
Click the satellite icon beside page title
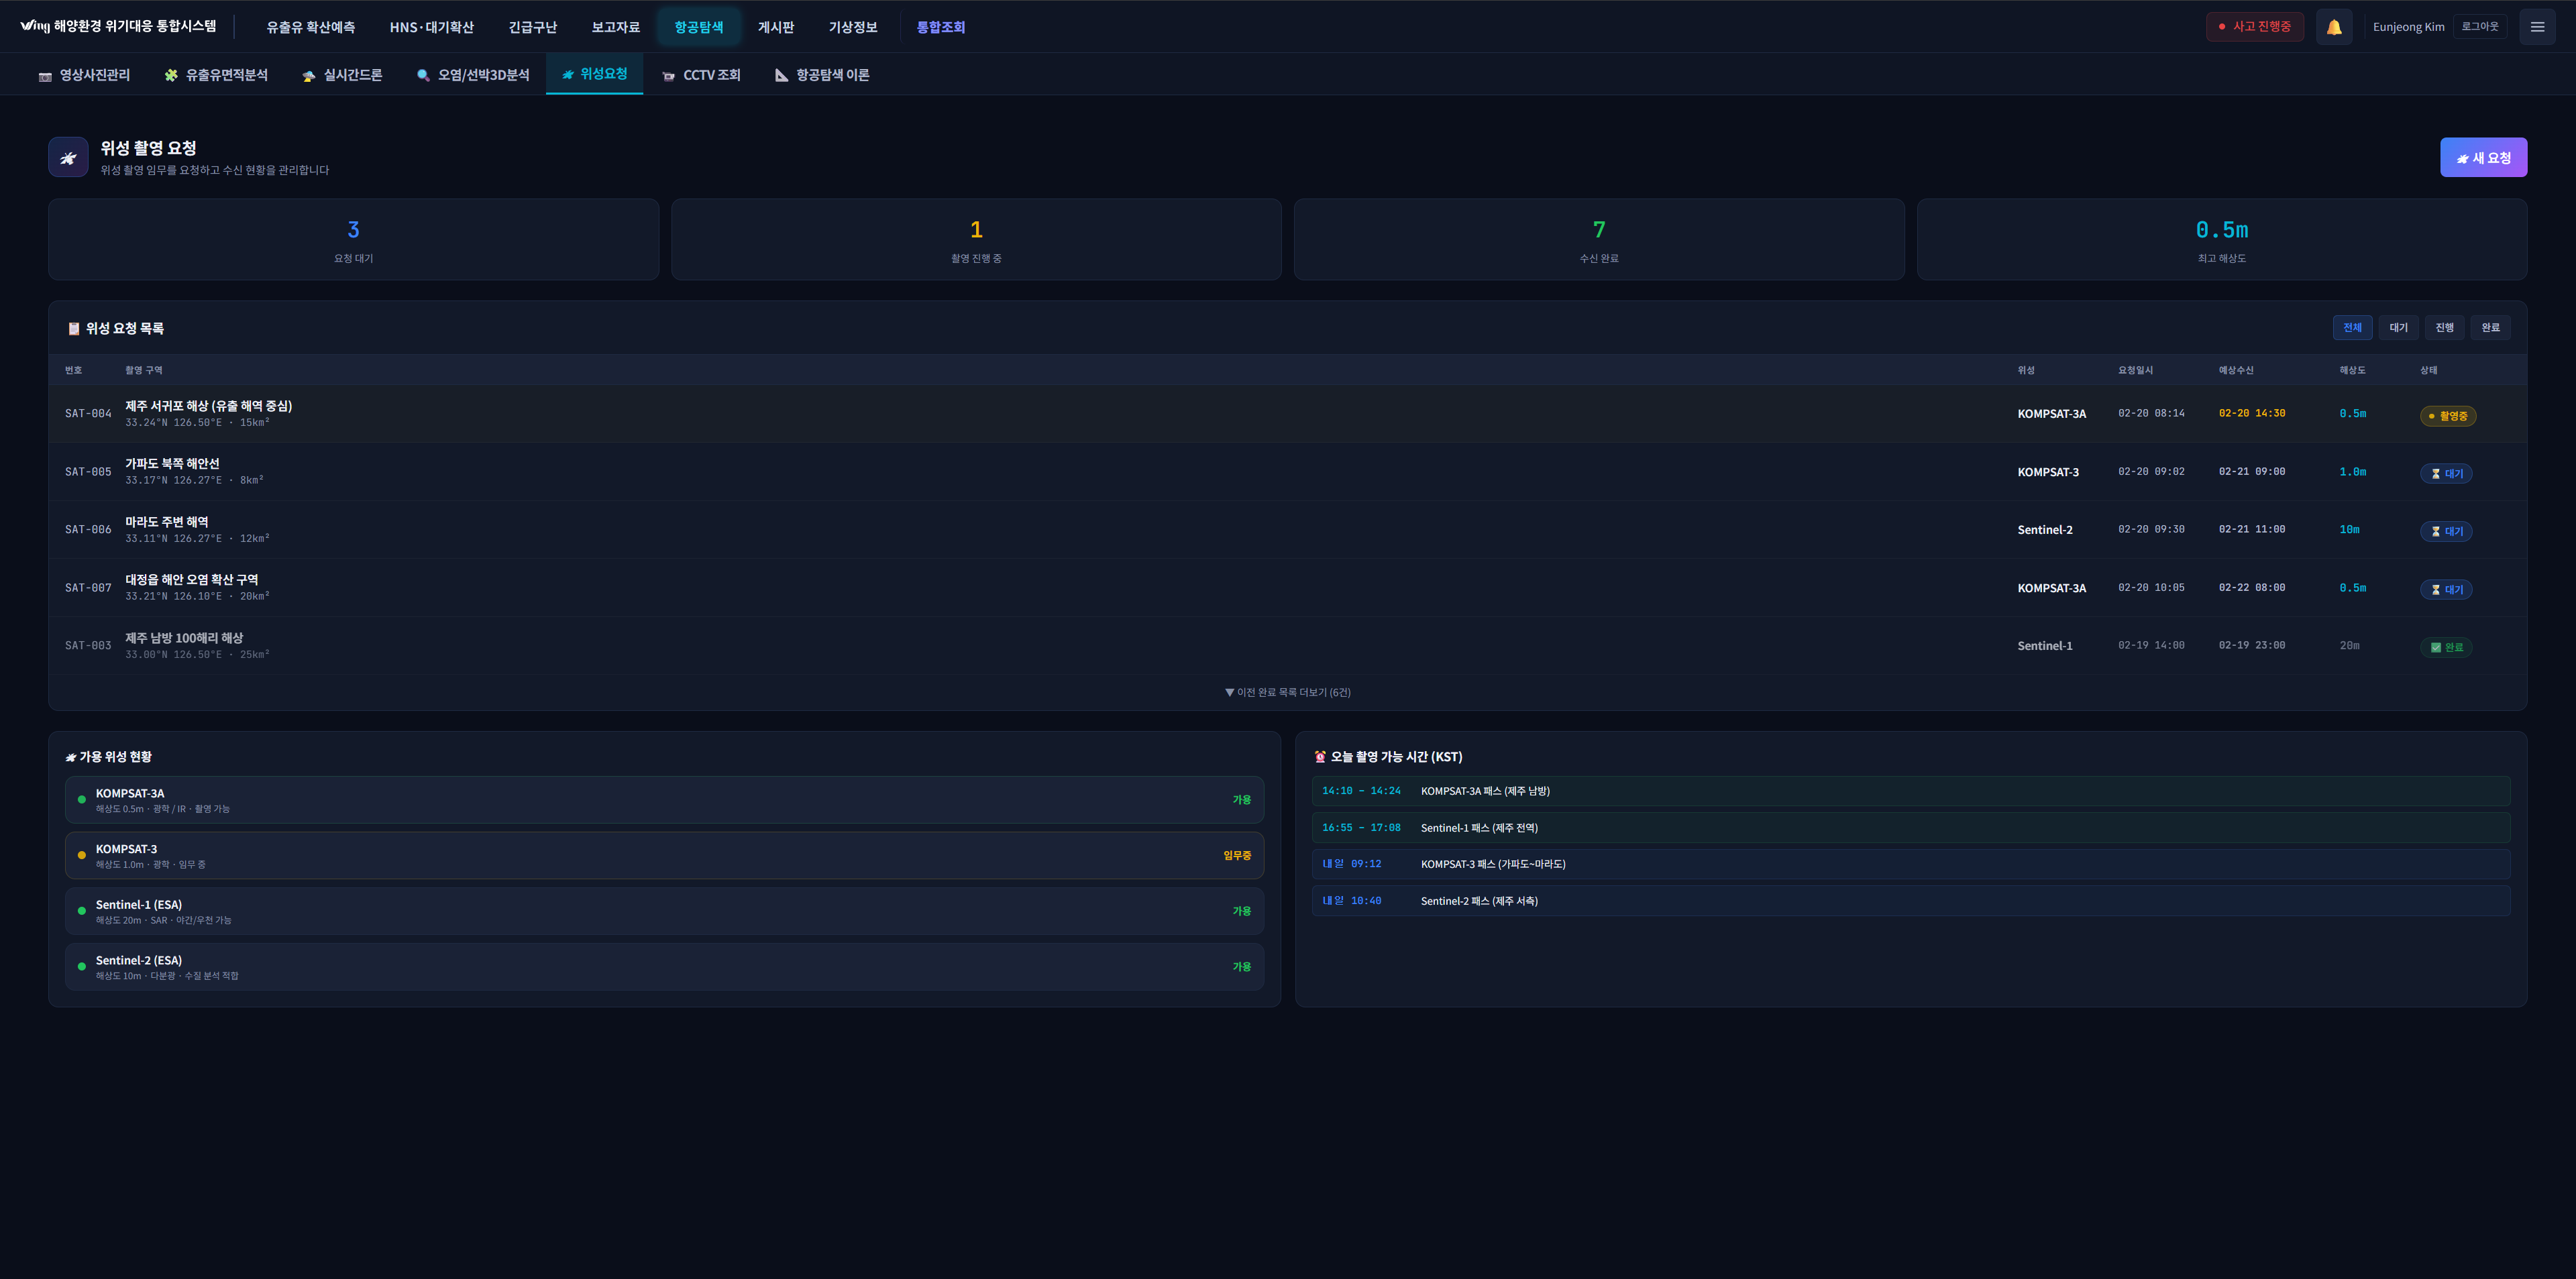pyautogui.click(x=68, y=157)
